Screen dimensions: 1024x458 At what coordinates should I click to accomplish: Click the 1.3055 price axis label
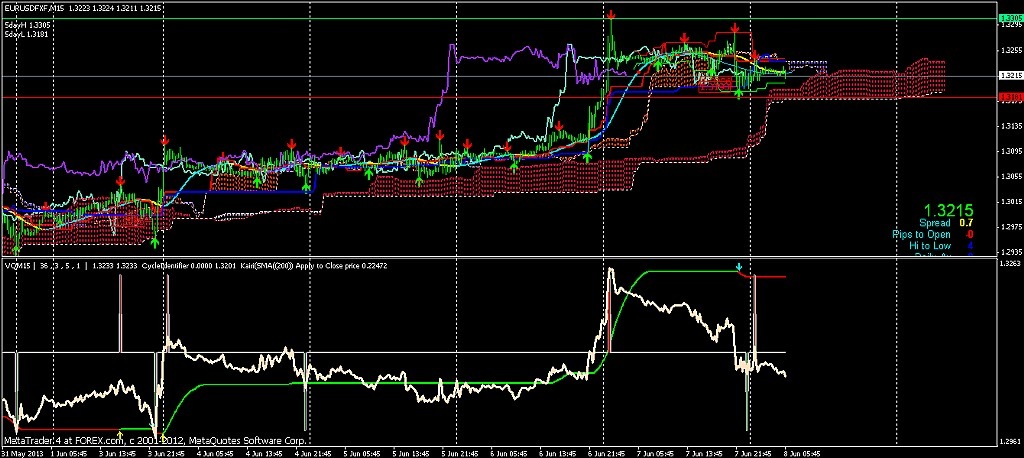(x=1010, y=176)
